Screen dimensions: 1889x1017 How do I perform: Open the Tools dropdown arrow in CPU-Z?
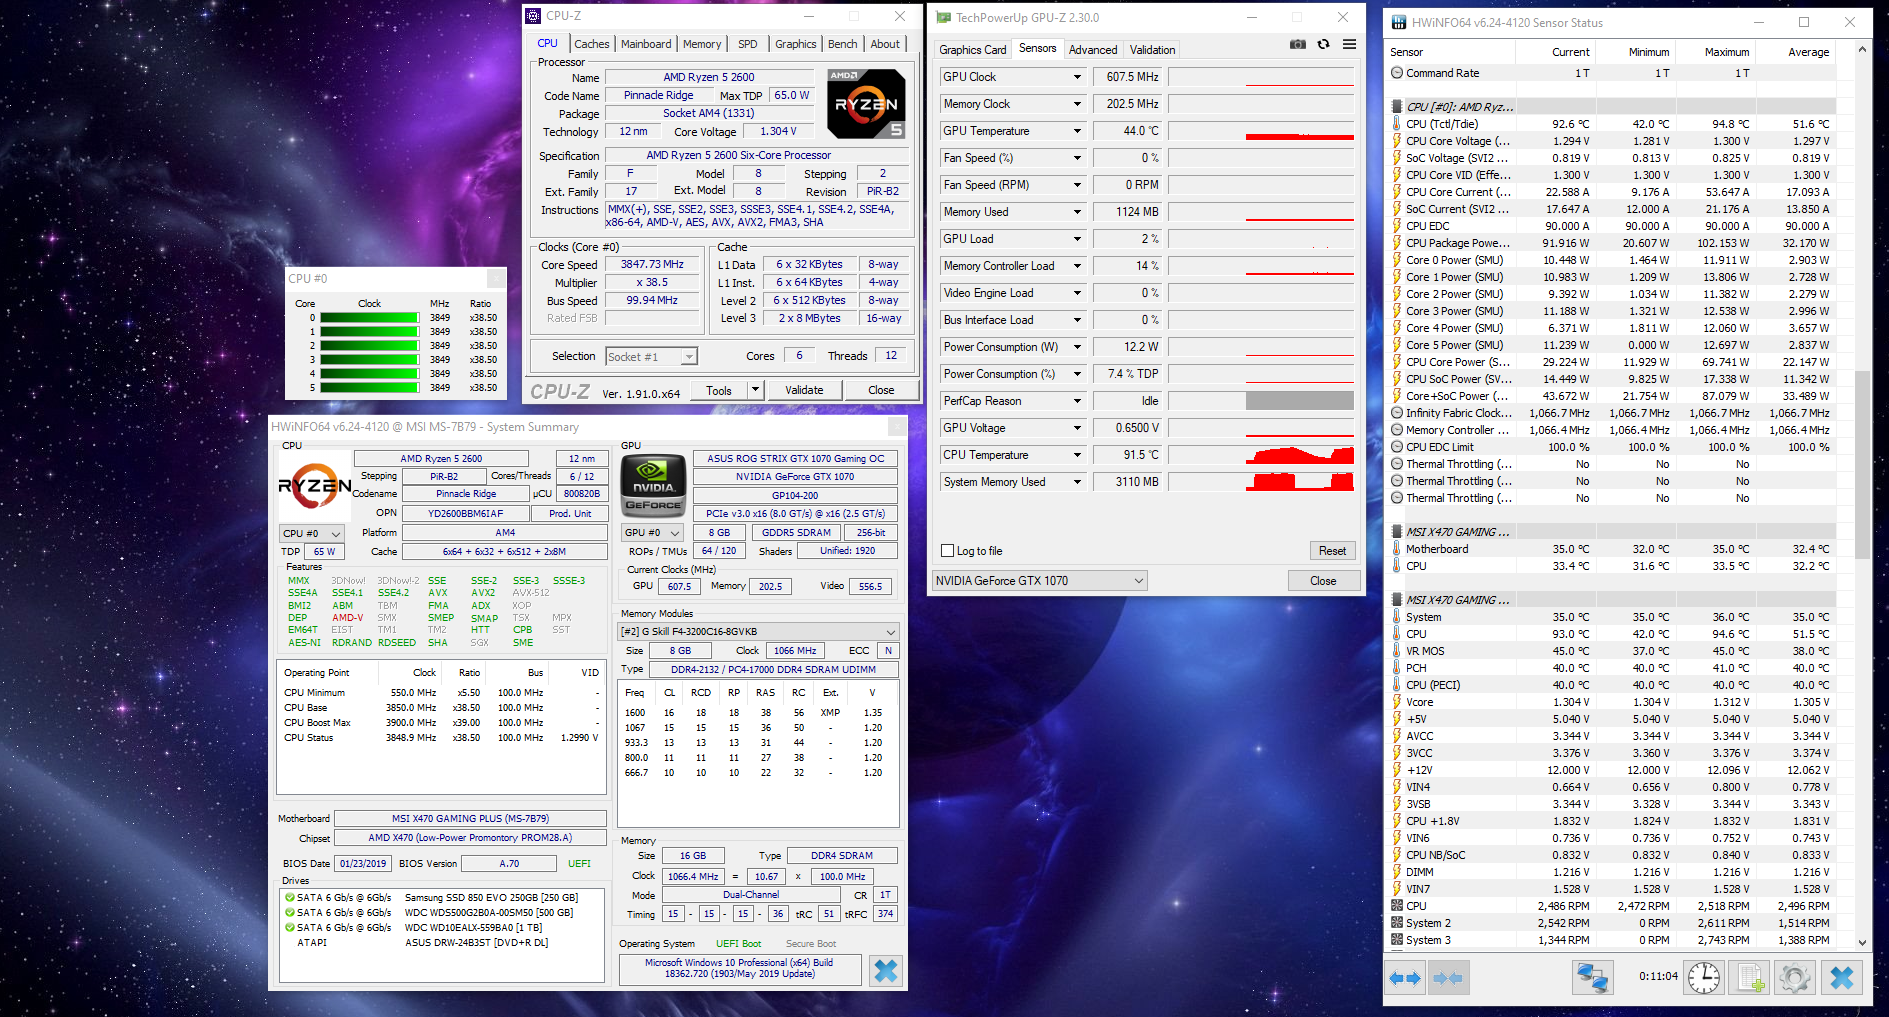[755, 390]
